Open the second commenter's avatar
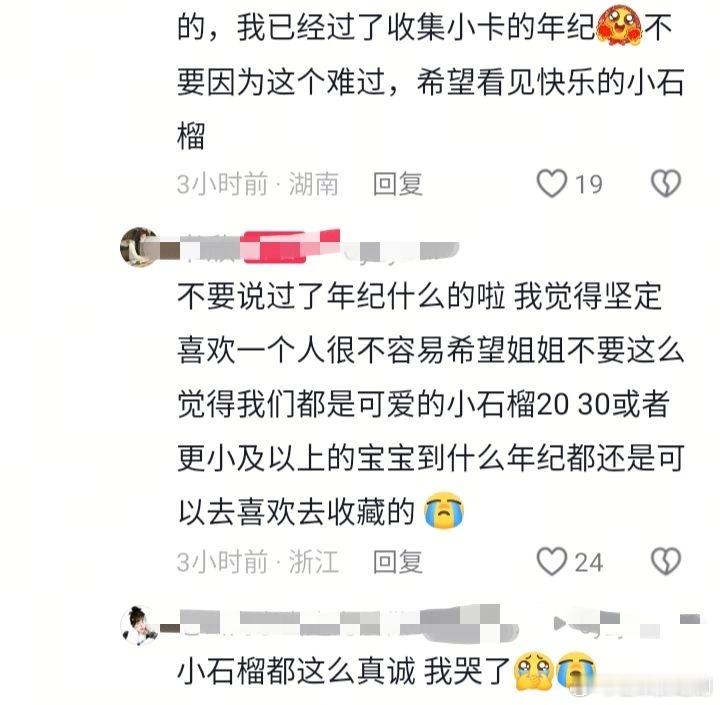Screen dimensions: 720x705 coord(139,247)
